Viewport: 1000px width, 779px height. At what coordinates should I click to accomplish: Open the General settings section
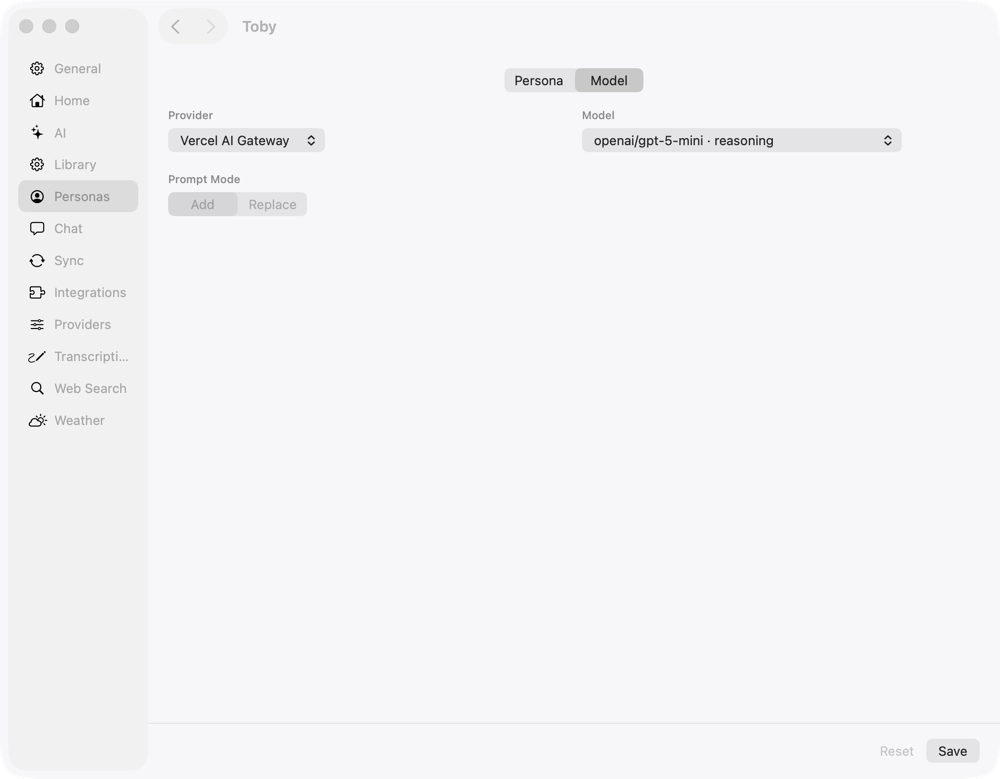point(78,68)
